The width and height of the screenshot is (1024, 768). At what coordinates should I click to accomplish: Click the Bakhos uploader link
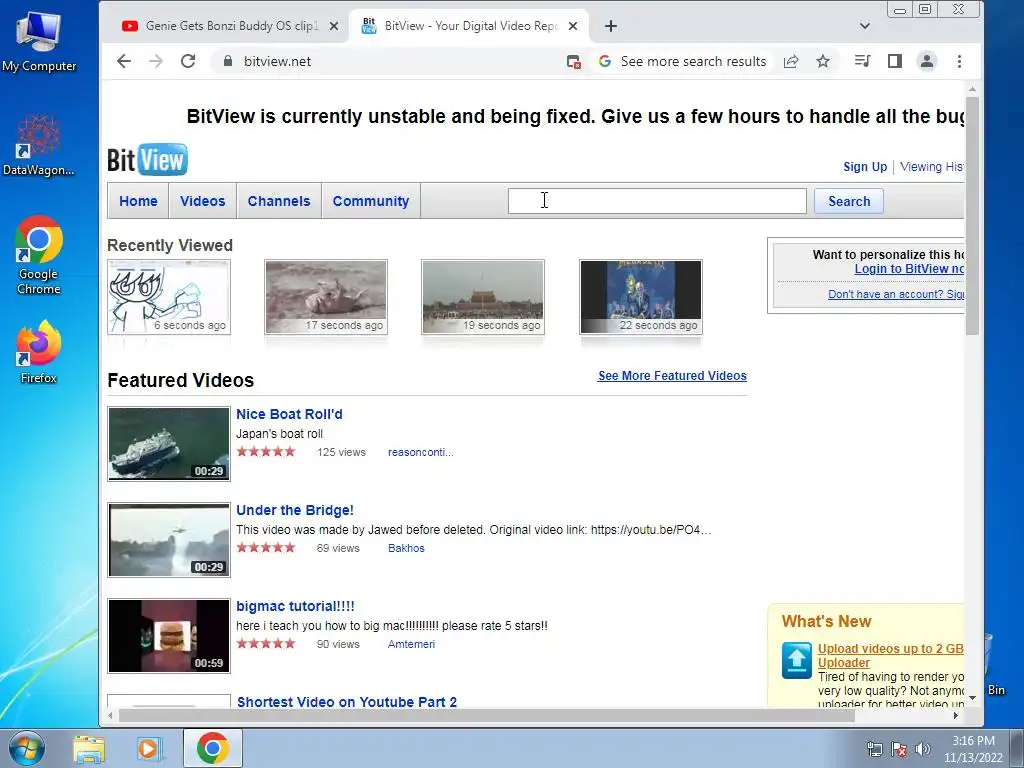point(406,548)
